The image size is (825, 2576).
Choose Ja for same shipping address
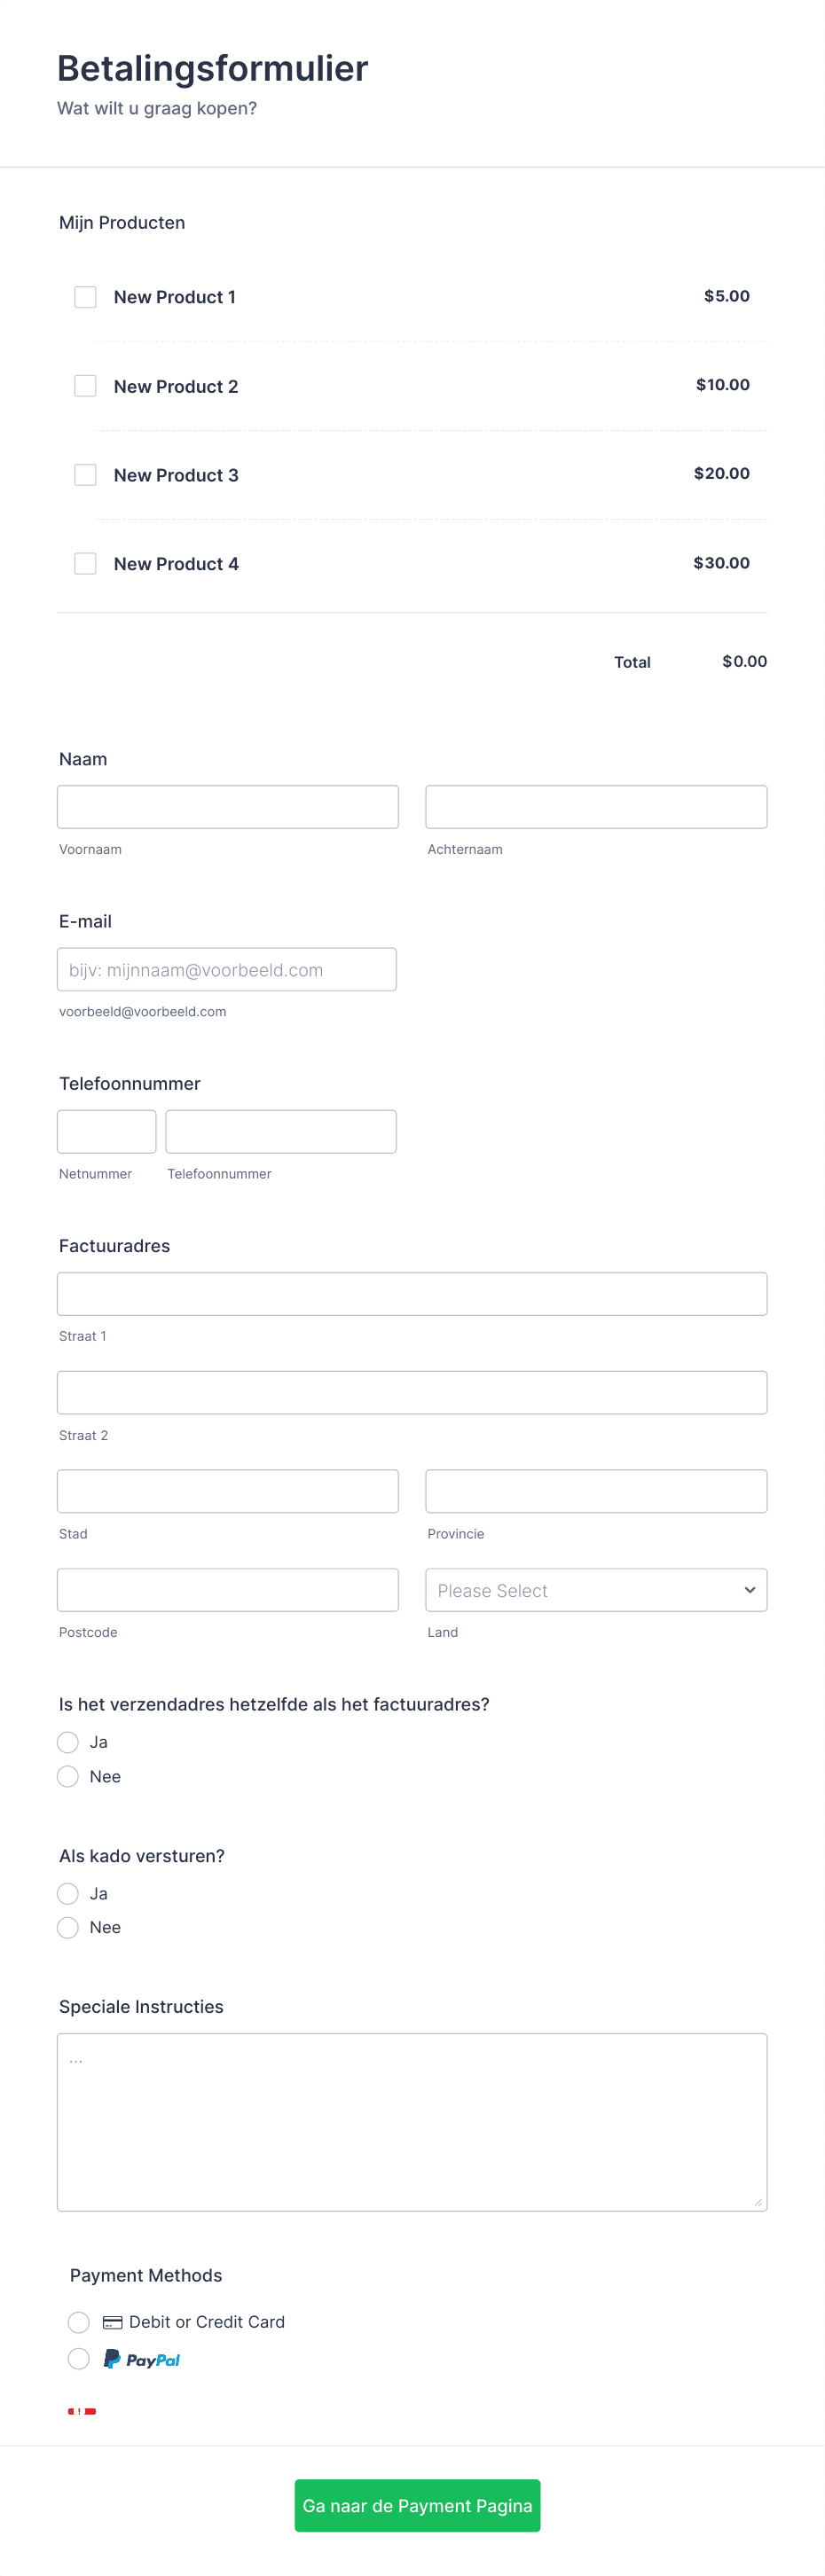click(x=68, y=1742)
